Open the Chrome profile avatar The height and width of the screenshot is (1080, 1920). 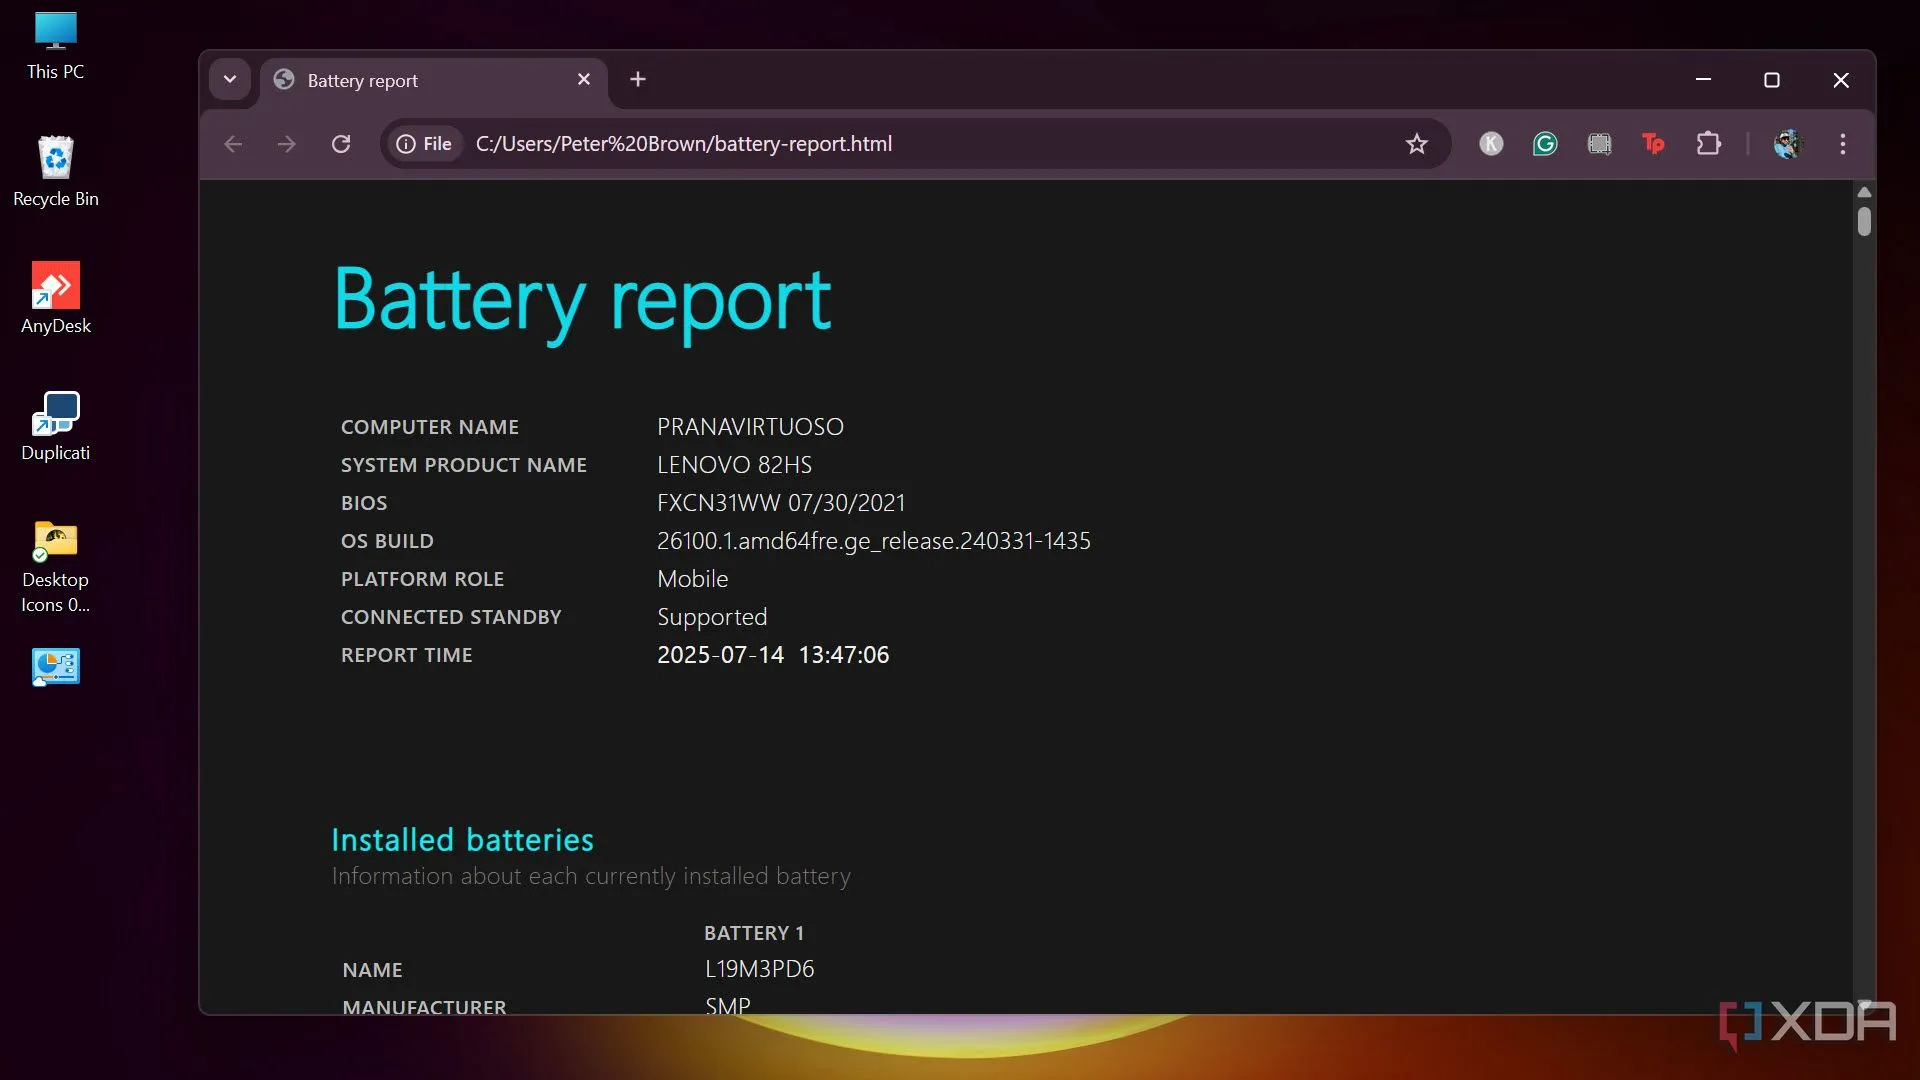[1787, 144]
